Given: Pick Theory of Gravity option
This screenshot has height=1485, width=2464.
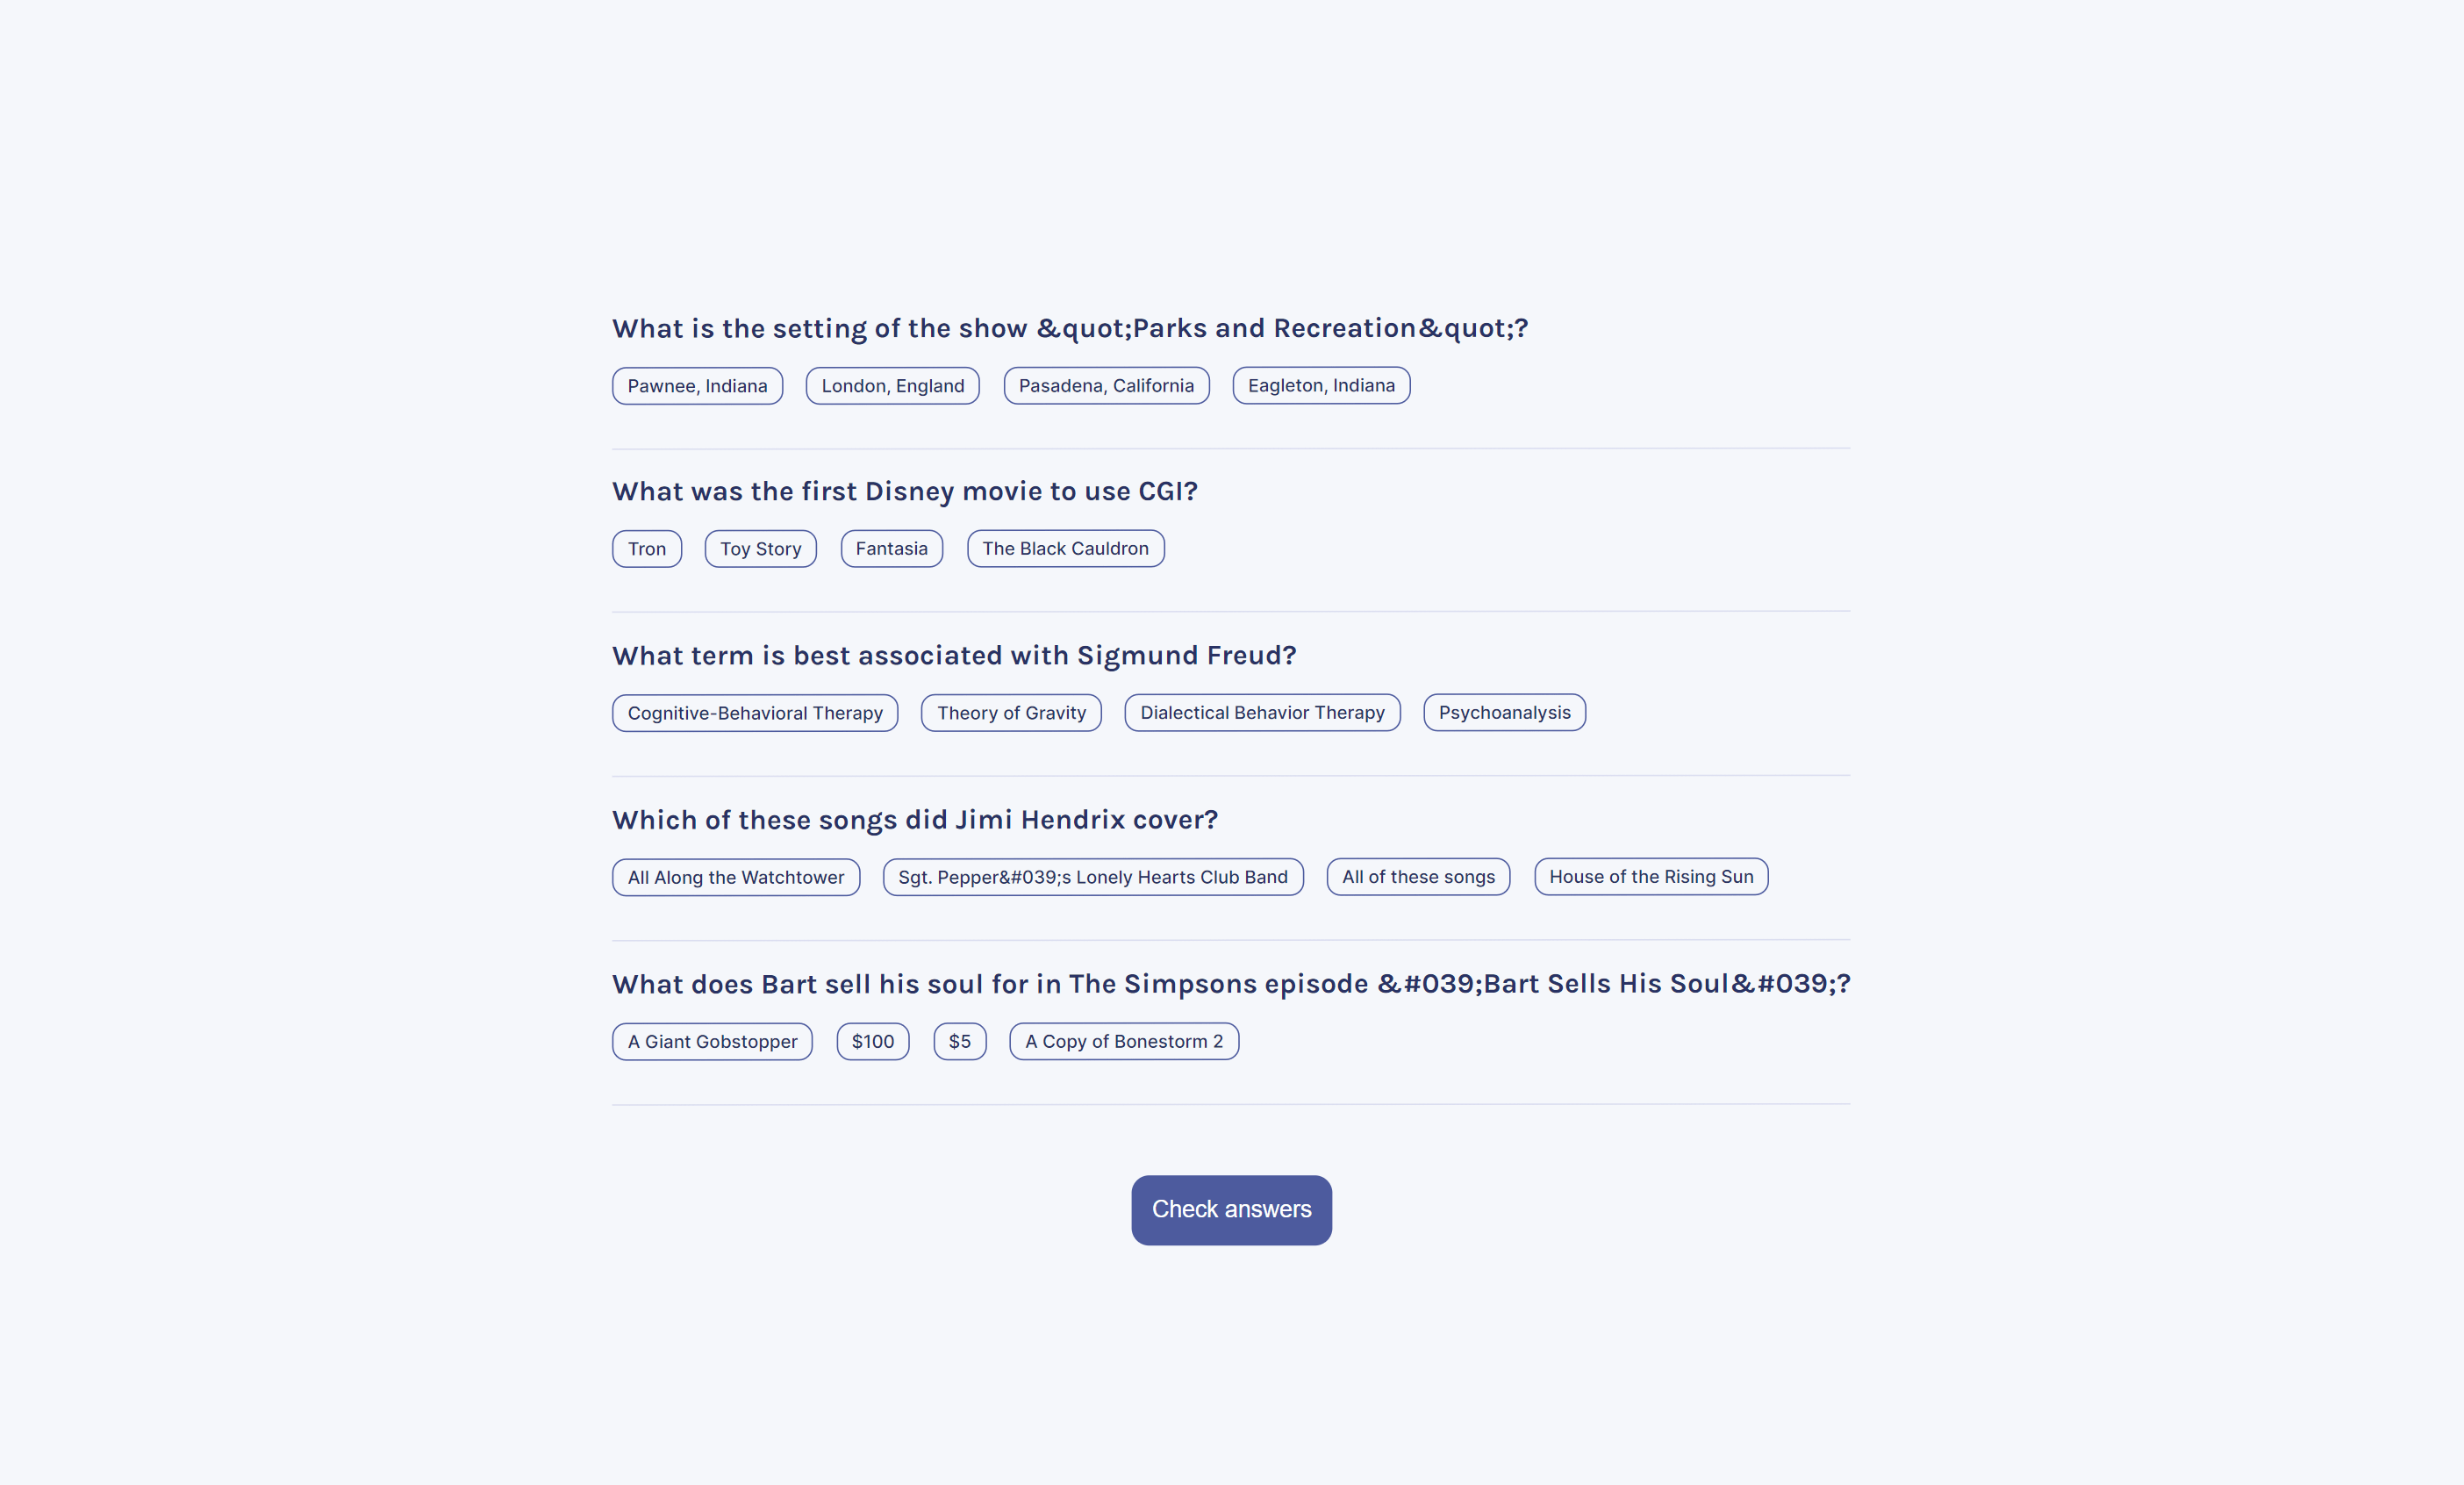Looking at the screenshot, I should point(1010,713).
